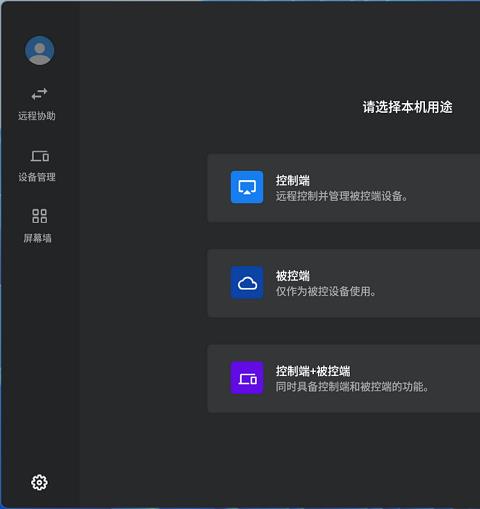This screenshot has height=509, width=480.
Task: Click the text 同时具备控制端和被控端的功能。
Action: click(x=352, y=387)
